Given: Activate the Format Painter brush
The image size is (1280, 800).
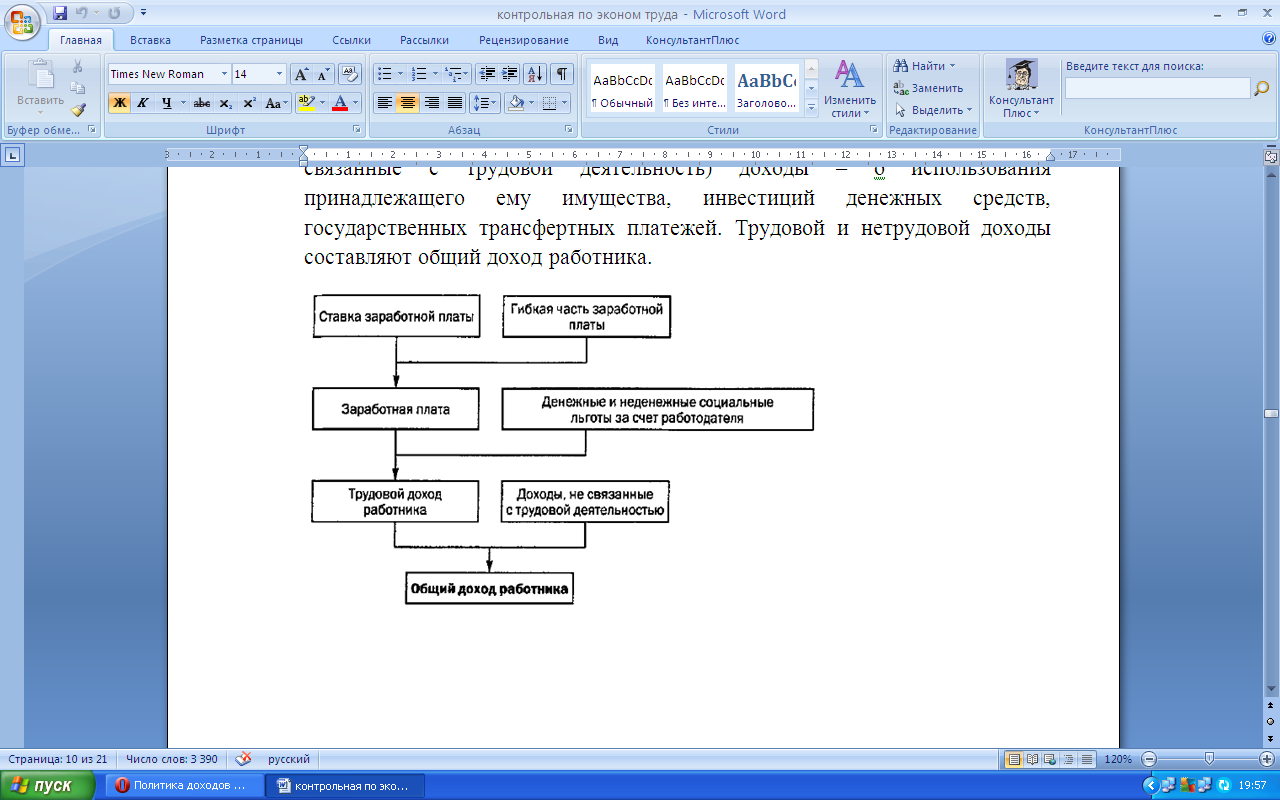Looking at the screenshot, I should click(x=78, y=110).
